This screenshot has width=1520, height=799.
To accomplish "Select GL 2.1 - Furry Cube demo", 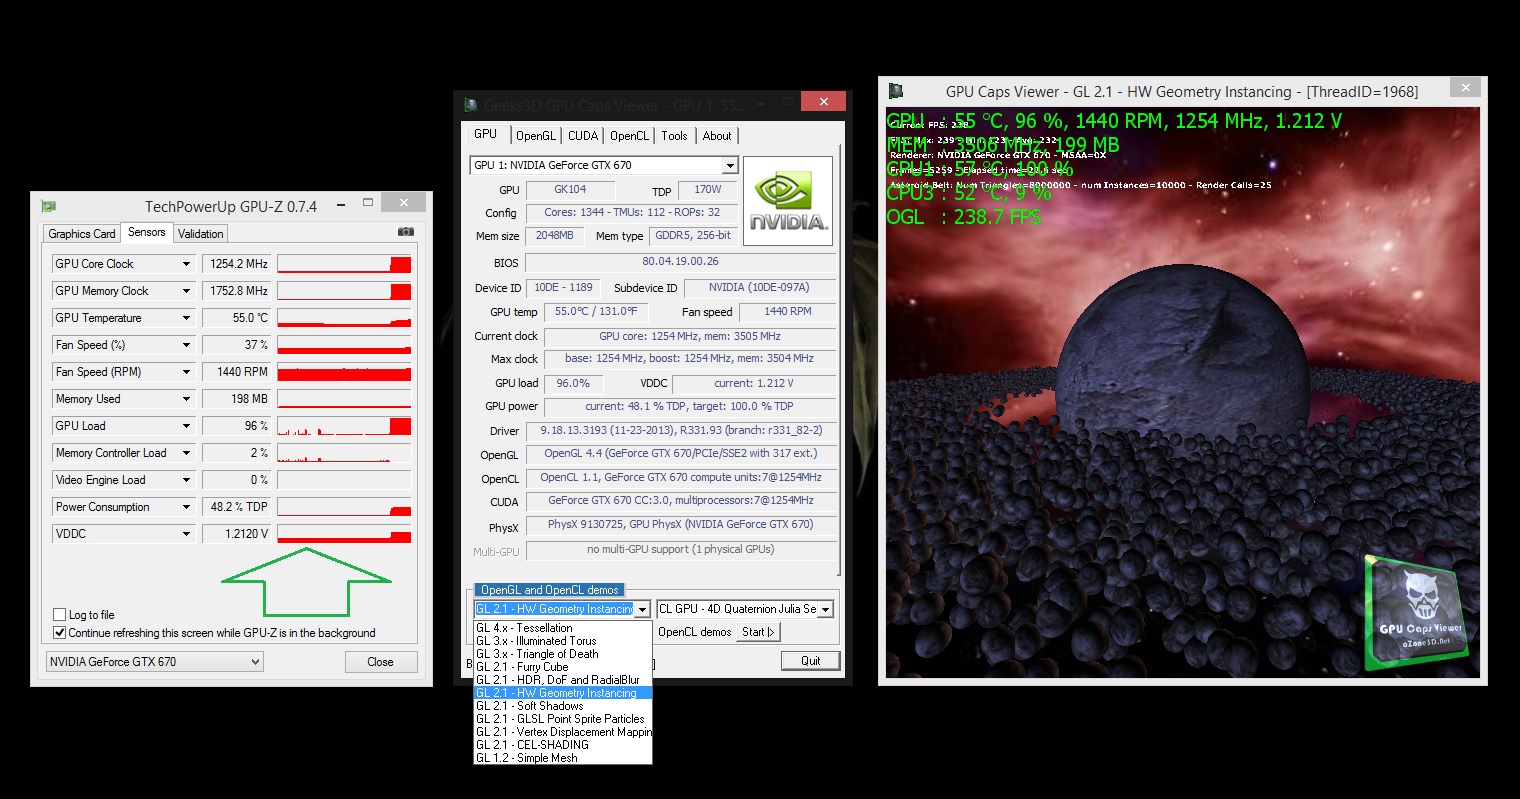I will click(563, 667).
